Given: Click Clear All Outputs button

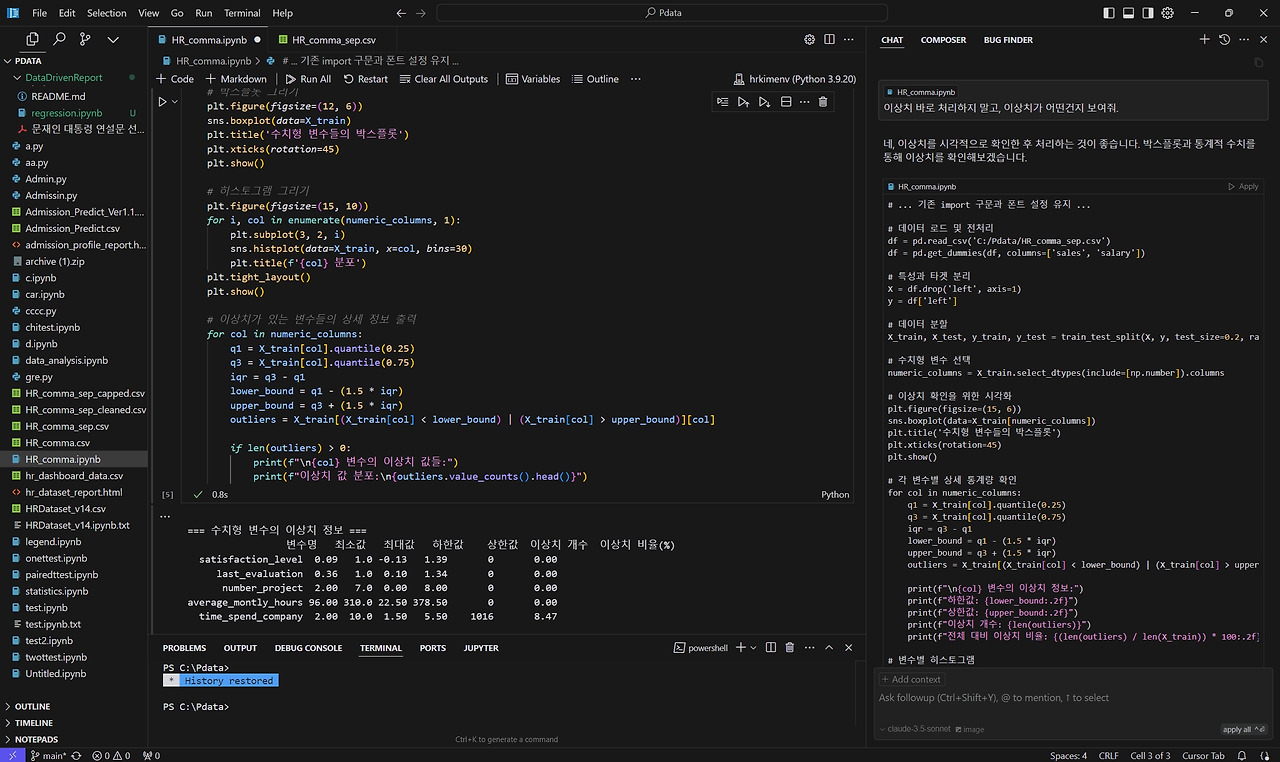Looking at the screenshot, I should tap(444, 79).
